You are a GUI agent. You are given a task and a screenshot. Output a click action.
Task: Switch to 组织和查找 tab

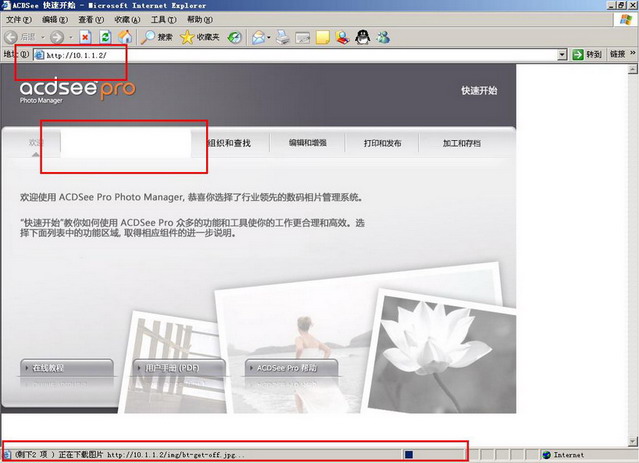pos(229,143)
